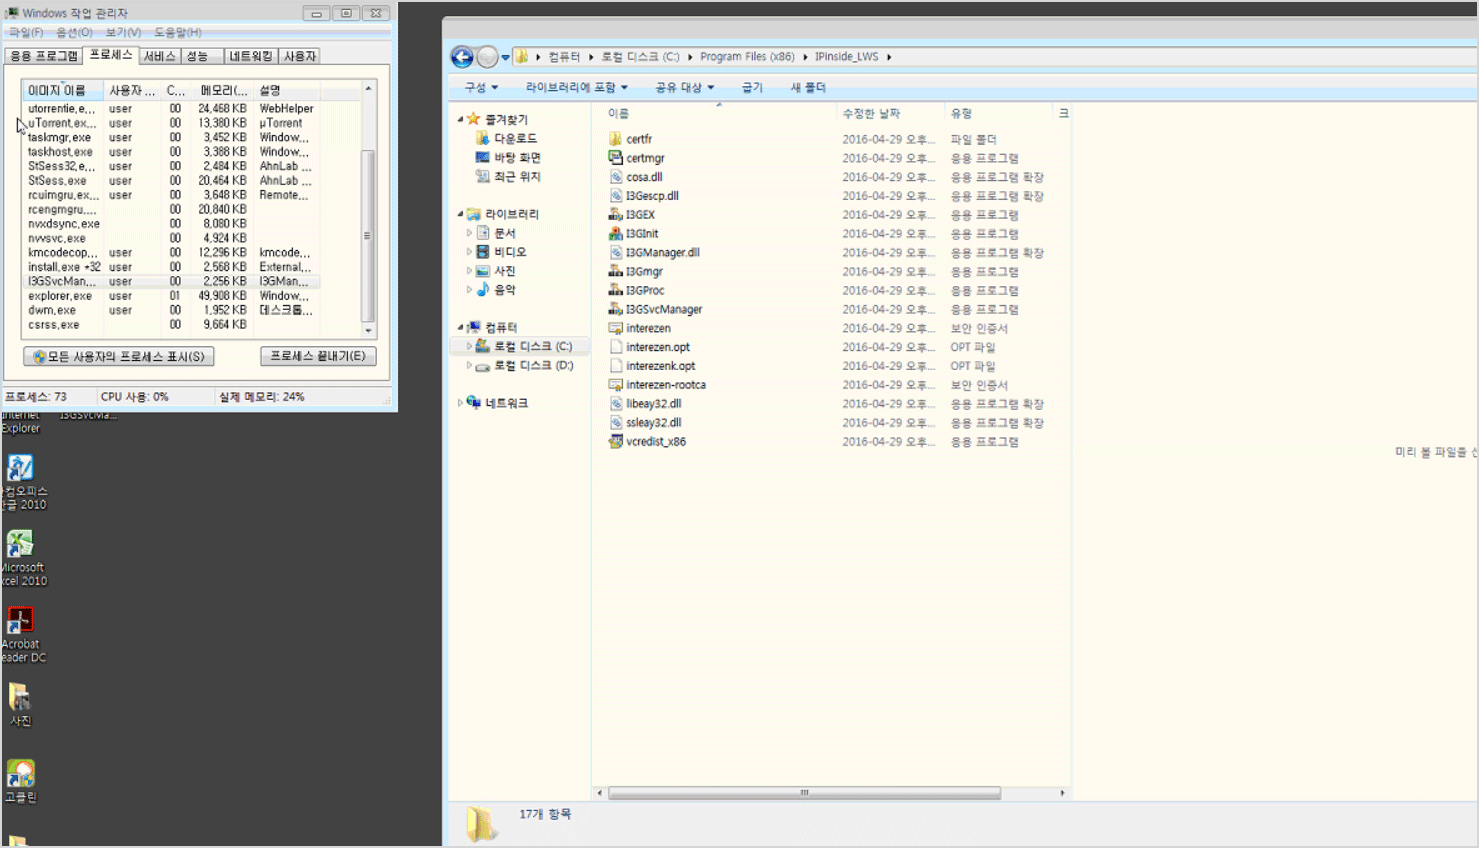
Task: Open the 고클린 desktop shortcut
Action: pos(20,776)
